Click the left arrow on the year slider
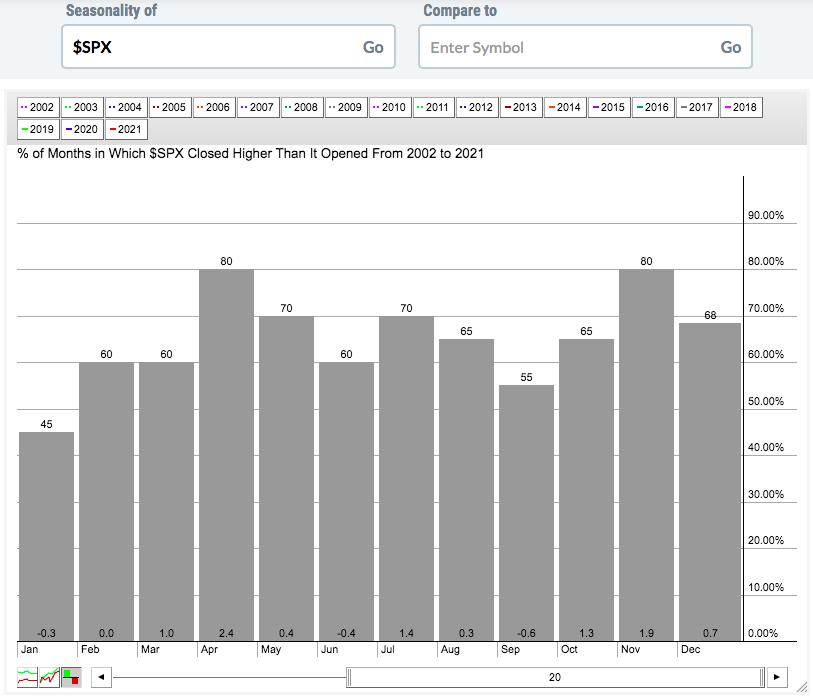Image resolution: width=813 pixels, height=698 pixels. click(x=100, y=677)
